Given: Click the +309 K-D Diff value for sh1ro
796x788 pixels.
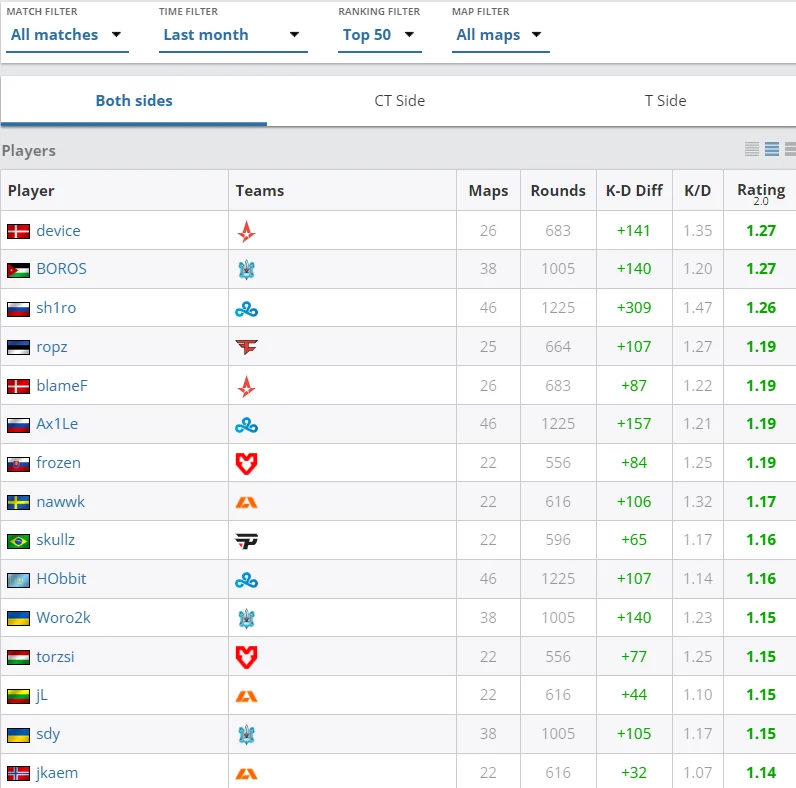Looking at the screenshot, I should click(x=634, y=308).
